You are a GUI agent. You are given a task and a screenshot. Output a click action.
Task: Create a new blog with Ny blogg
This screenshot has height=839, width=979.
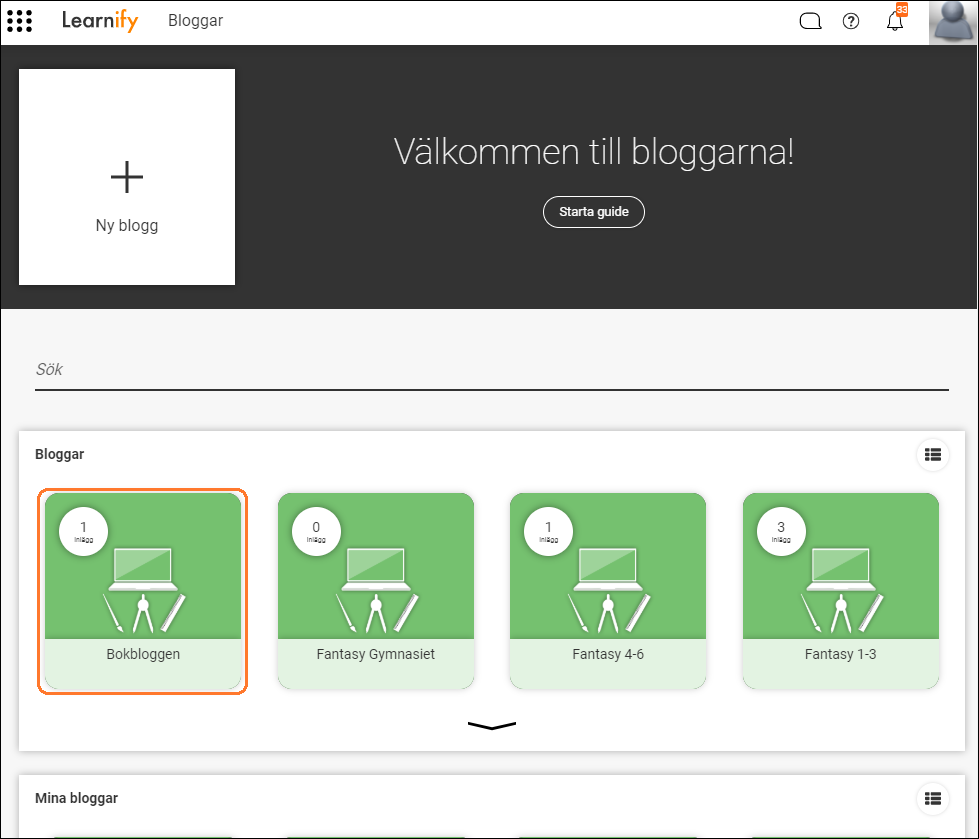127,177
